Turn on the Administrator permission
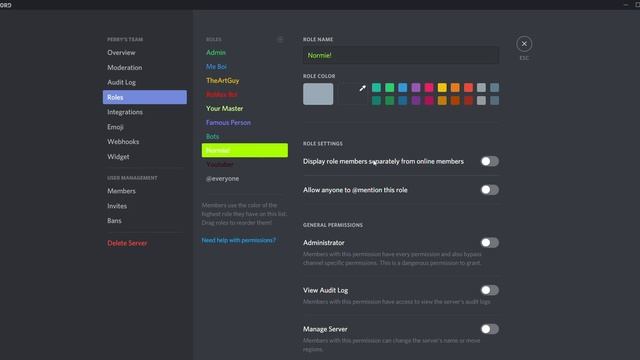 tap(489, 243)
